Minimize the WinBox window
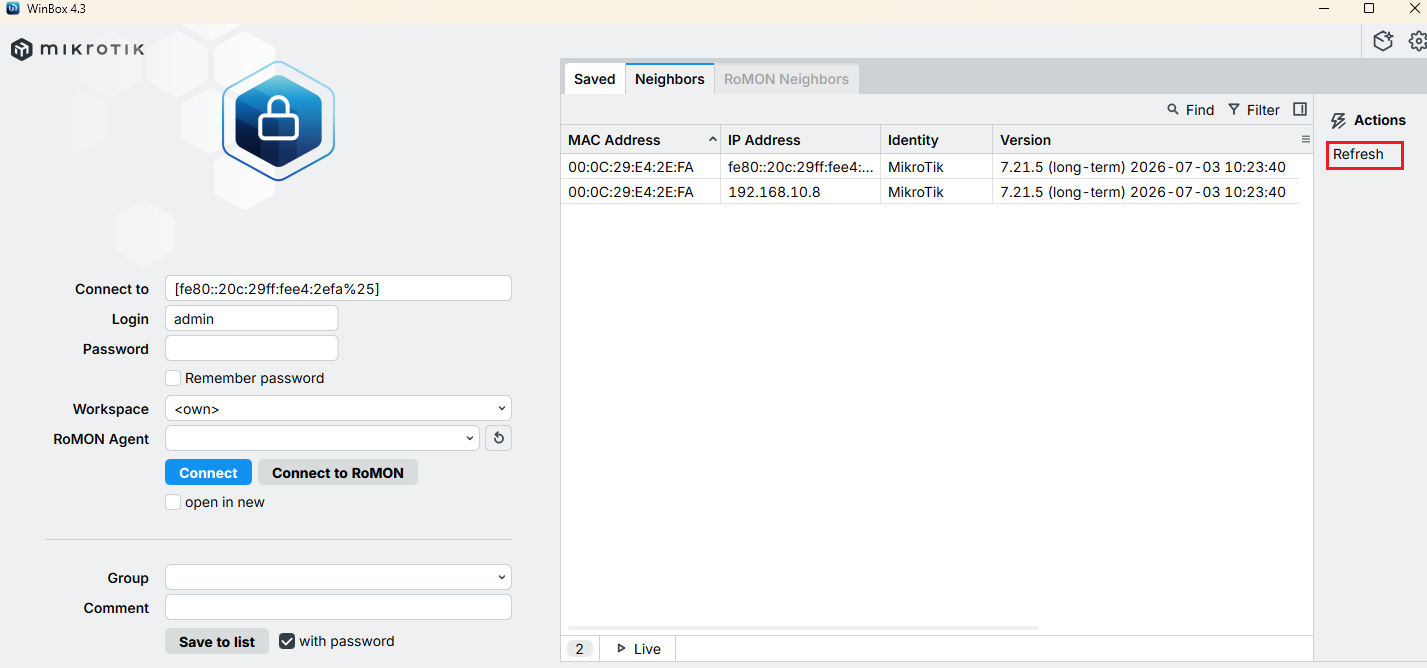This screenshot has height=668, width=1427. point(1324,8)
